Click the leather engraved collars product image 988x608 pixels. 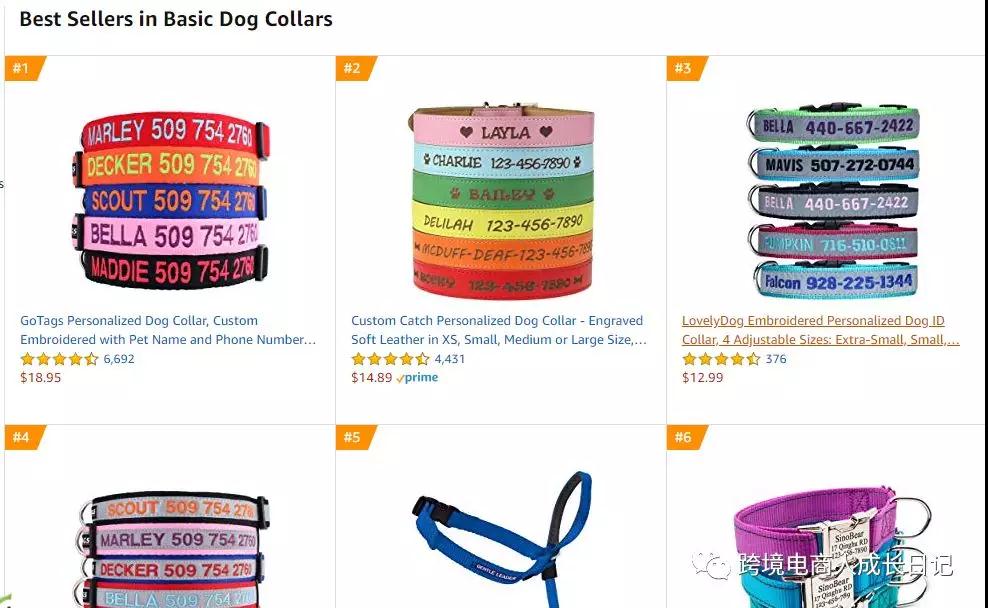pos(502,202)
